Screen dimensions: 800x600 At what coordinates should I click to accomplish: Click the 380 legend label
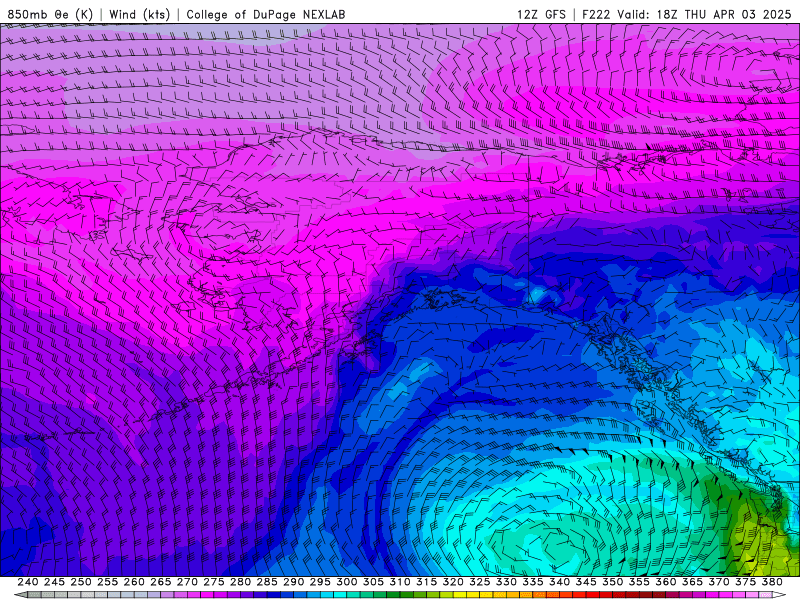click(772, 582)
